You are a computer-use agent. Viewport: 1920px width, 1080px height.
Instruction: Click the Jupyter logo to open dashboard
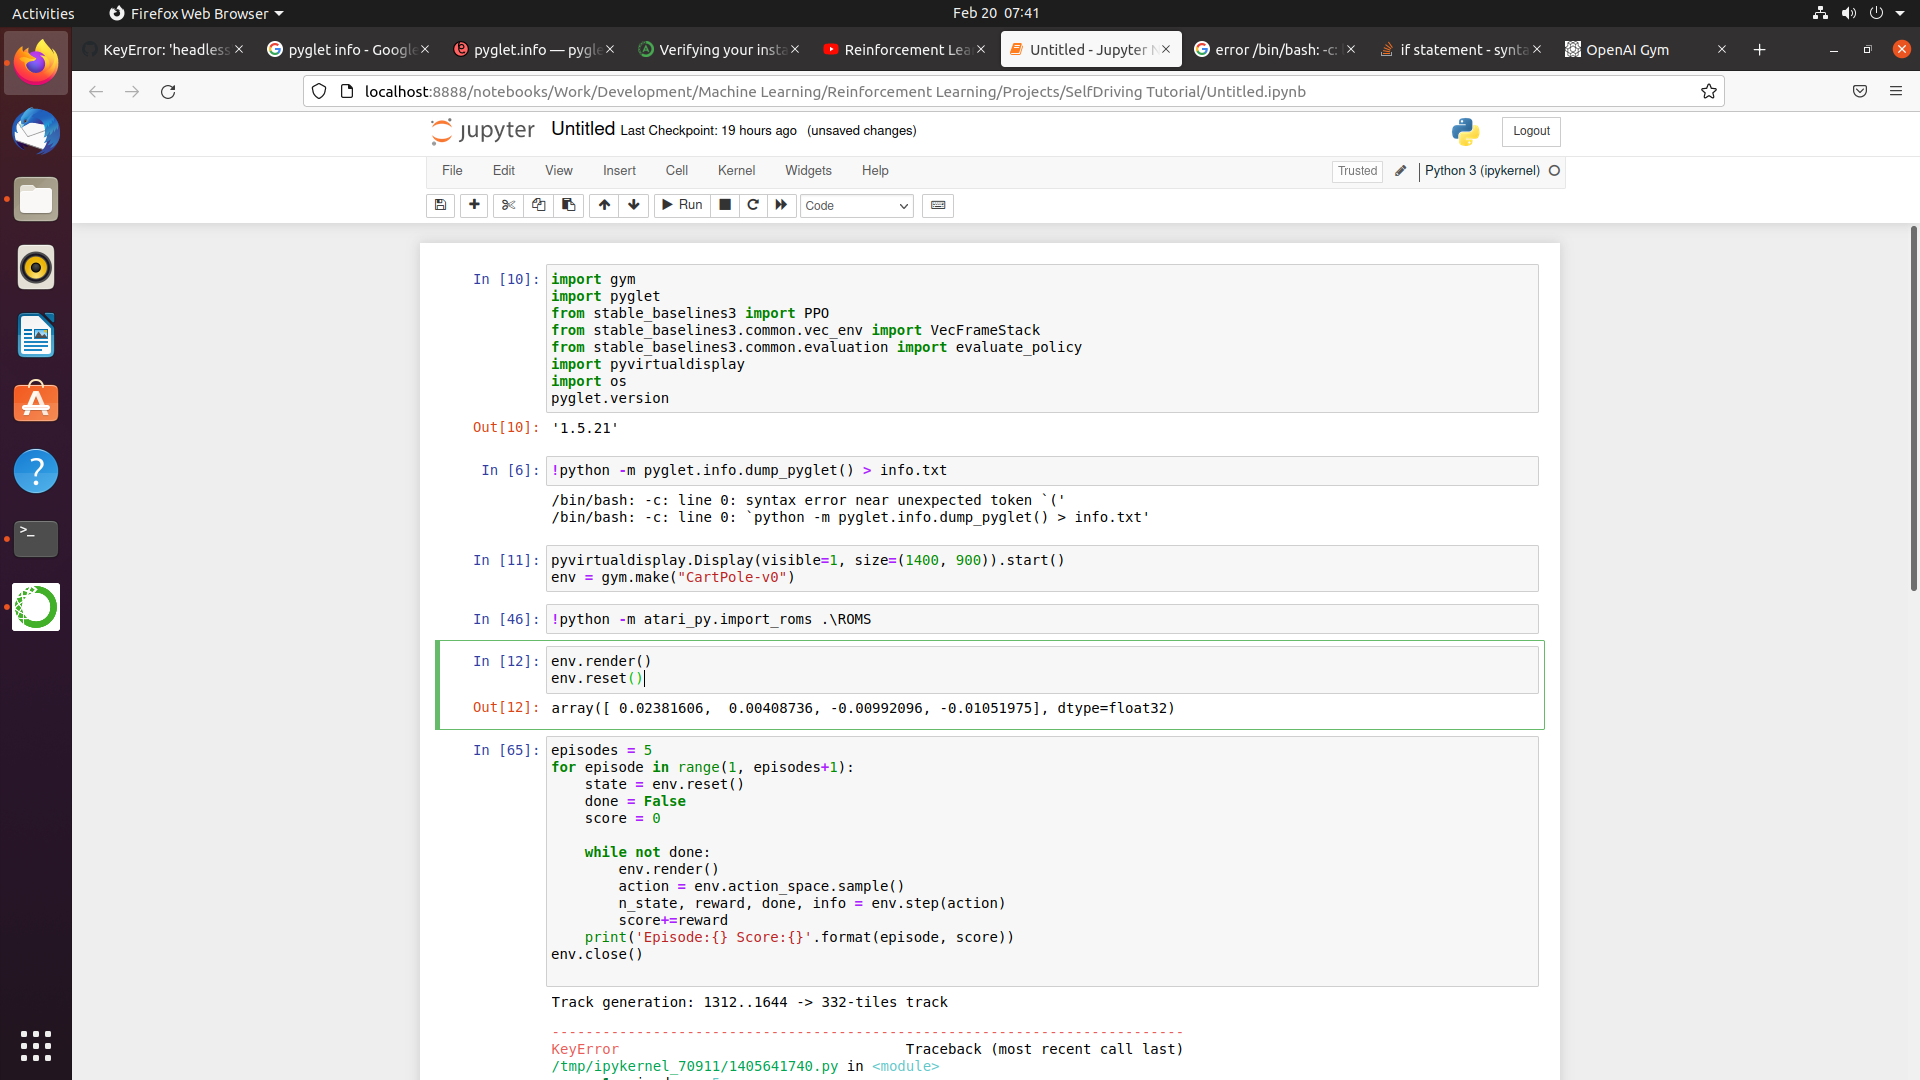483,130
